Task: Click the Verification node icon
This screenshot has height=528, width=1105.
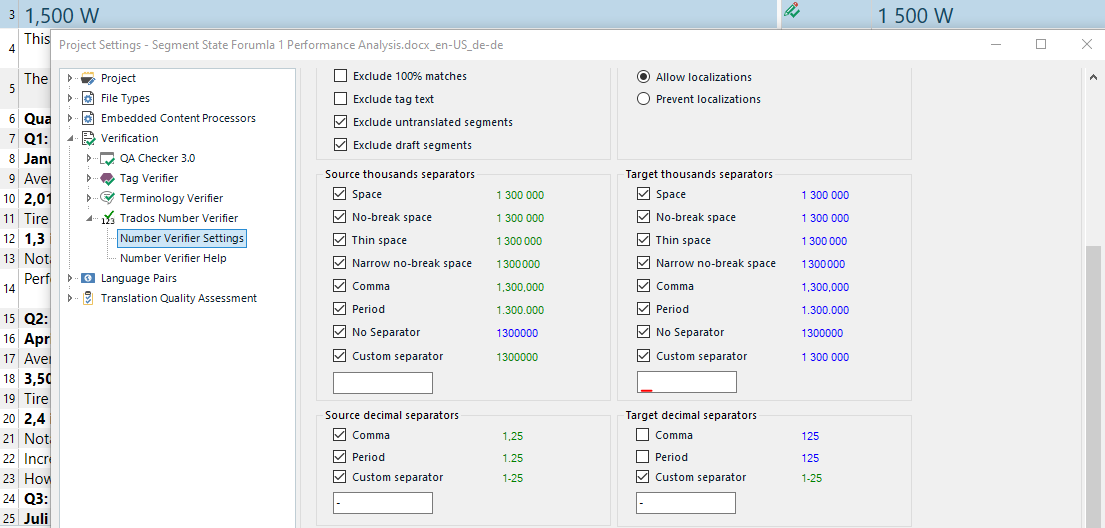Action: pyautogui.click(x=88, y=139)
